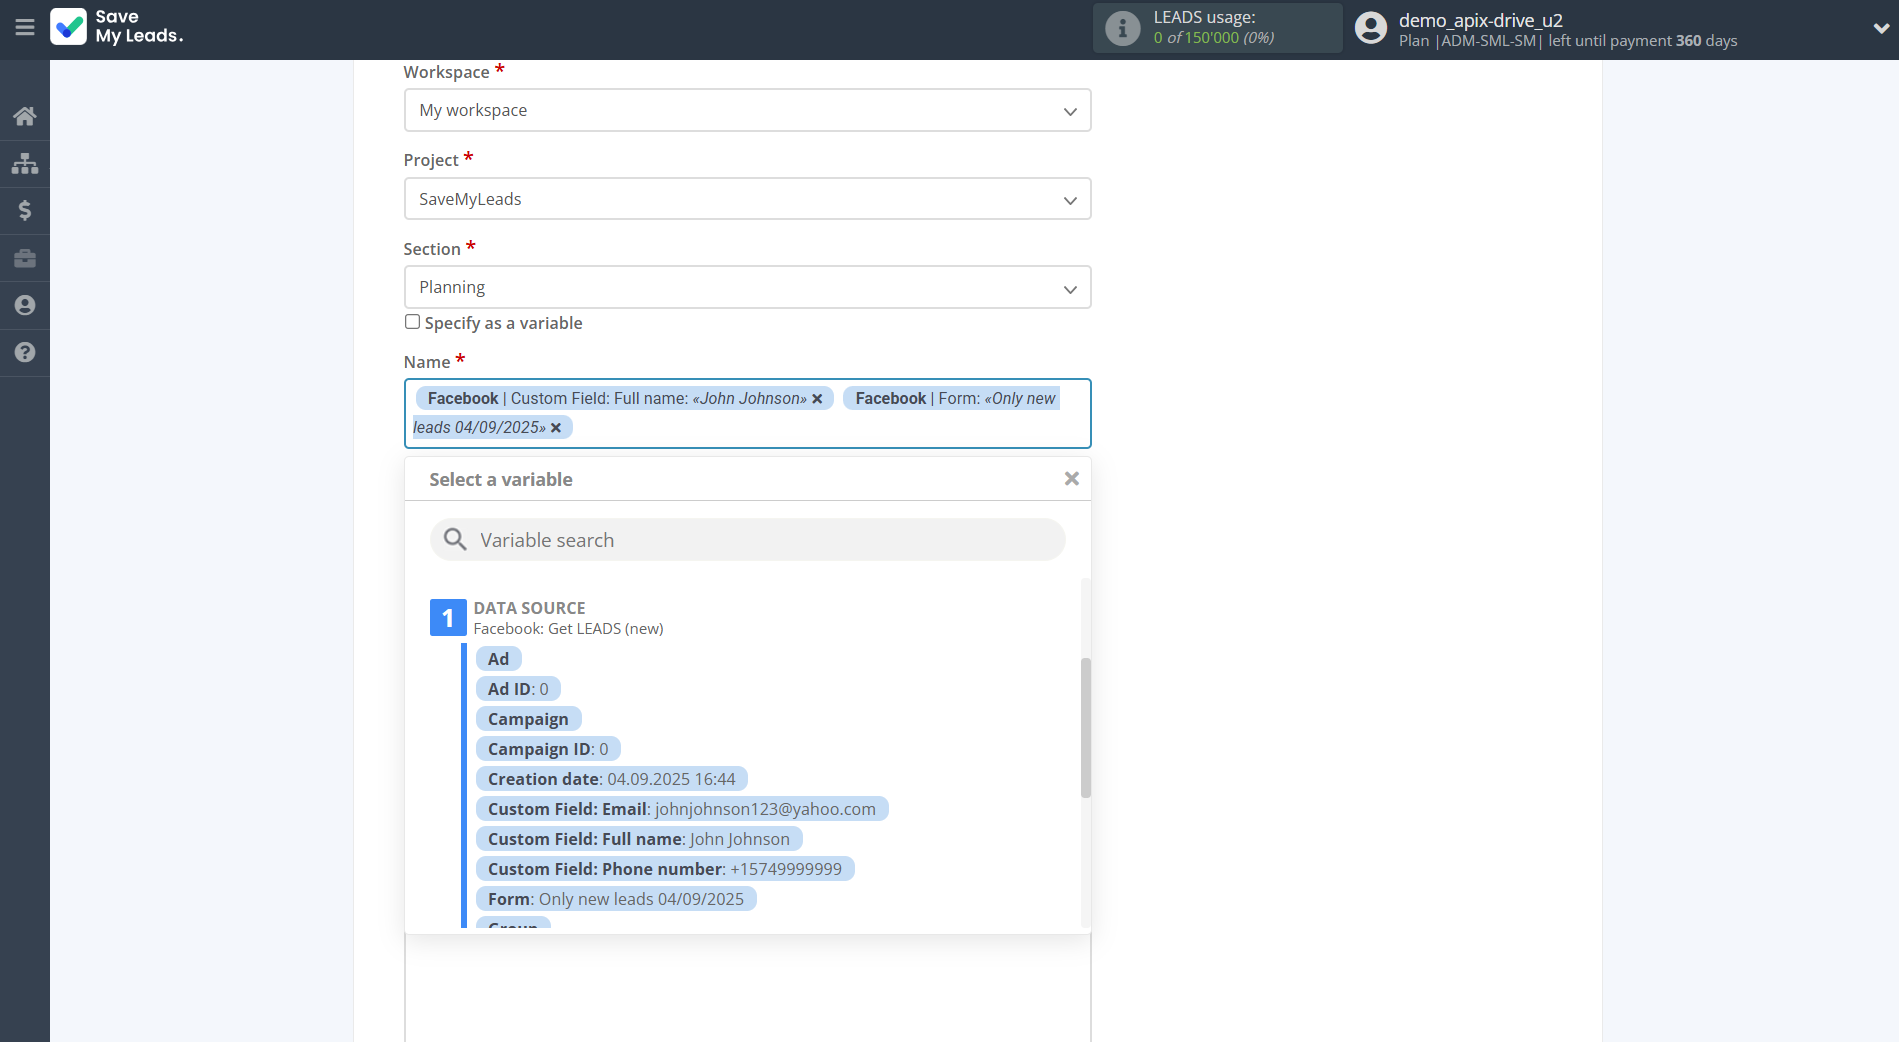Expand the Workspace dropdown
This screenshot has height=1042, width=1899.
tap(747, 110)
